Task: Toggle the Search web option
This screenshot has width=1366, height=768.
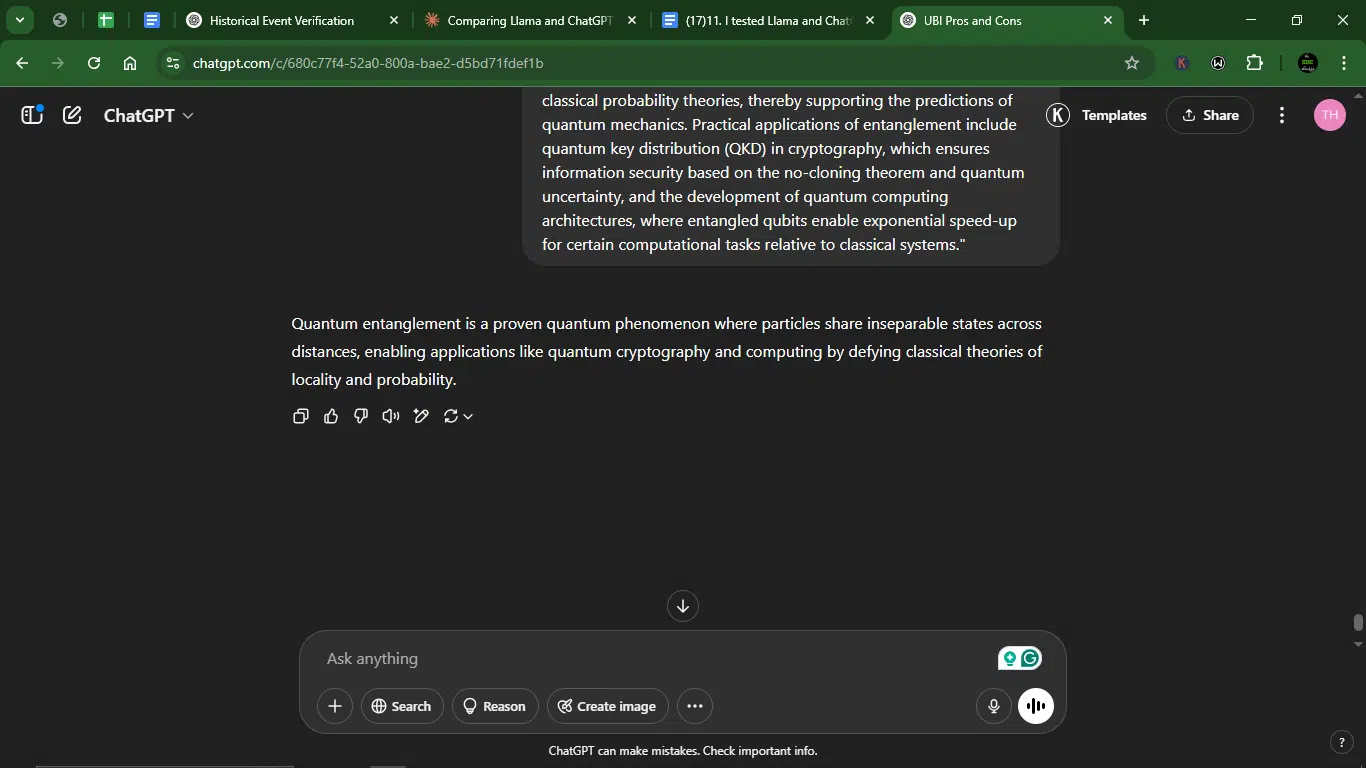Action: coord(402,706)
